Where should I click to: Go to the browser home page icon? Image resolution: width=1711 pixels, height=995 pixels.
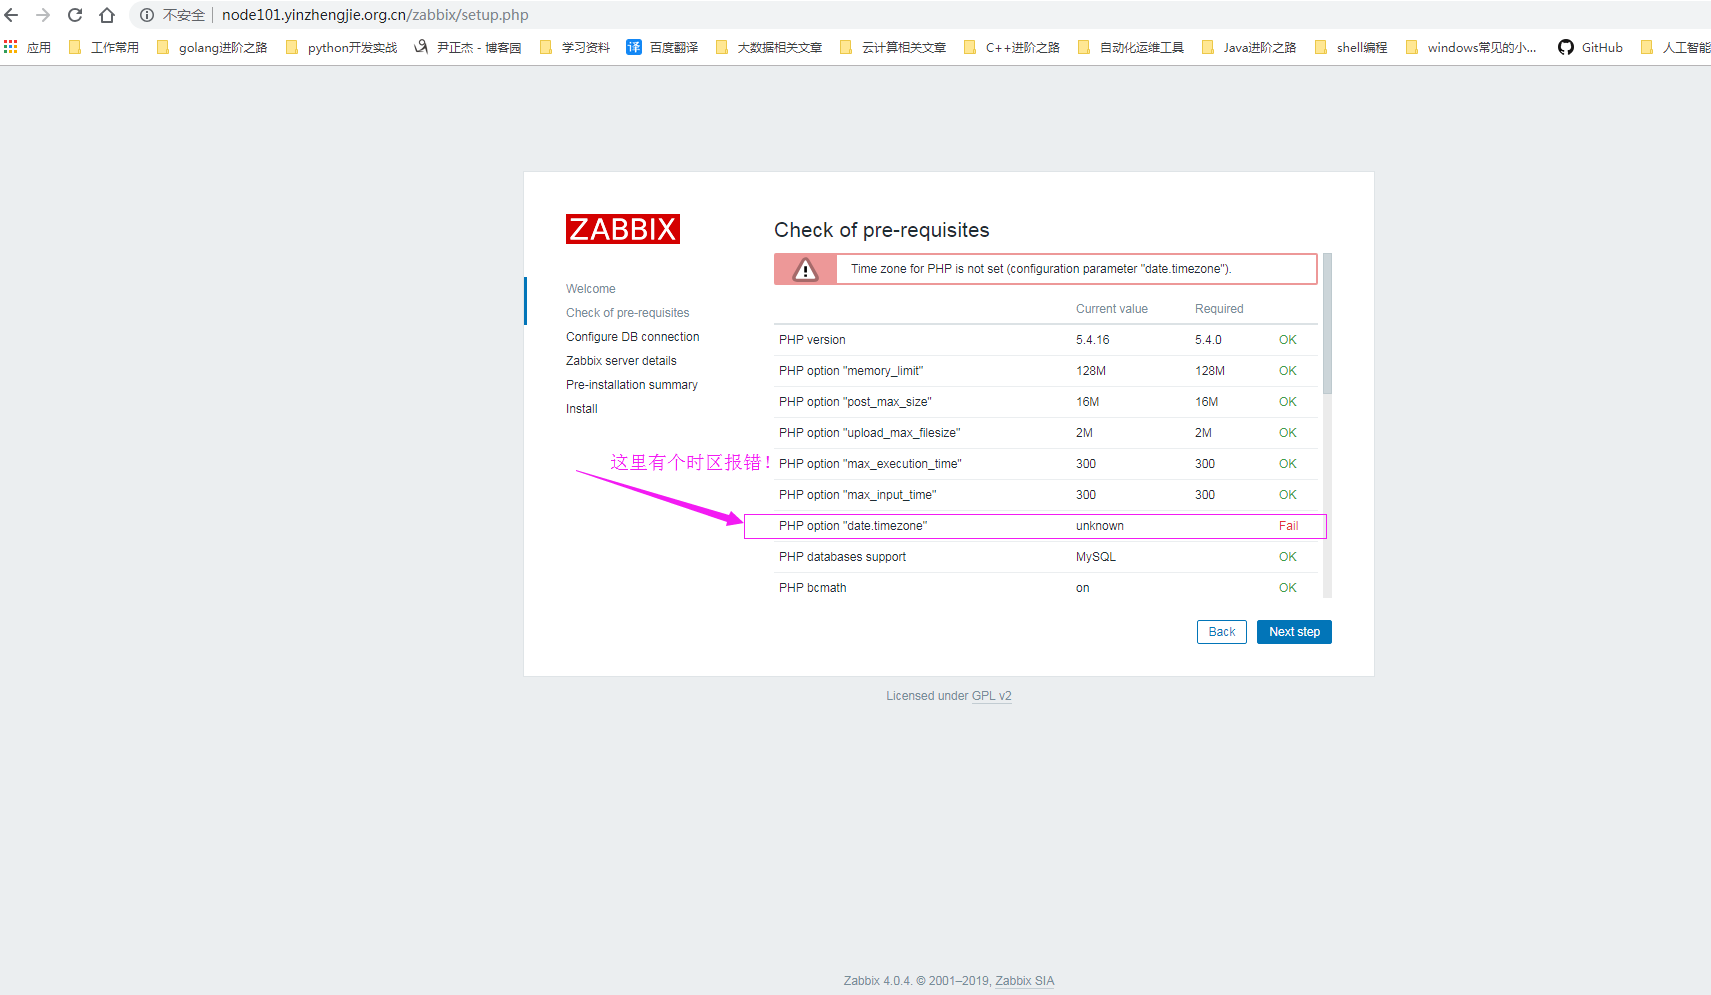click(107, 15)
